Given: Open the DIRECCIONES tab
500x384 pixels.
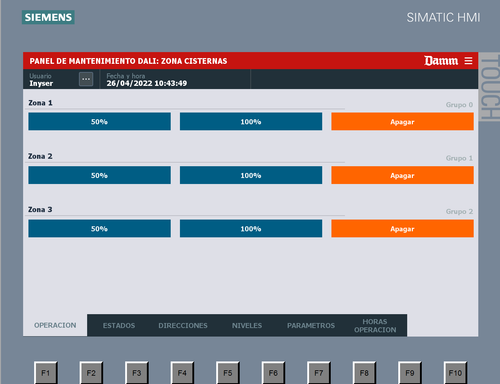Looking at the screenshot, I should point(183,325).
